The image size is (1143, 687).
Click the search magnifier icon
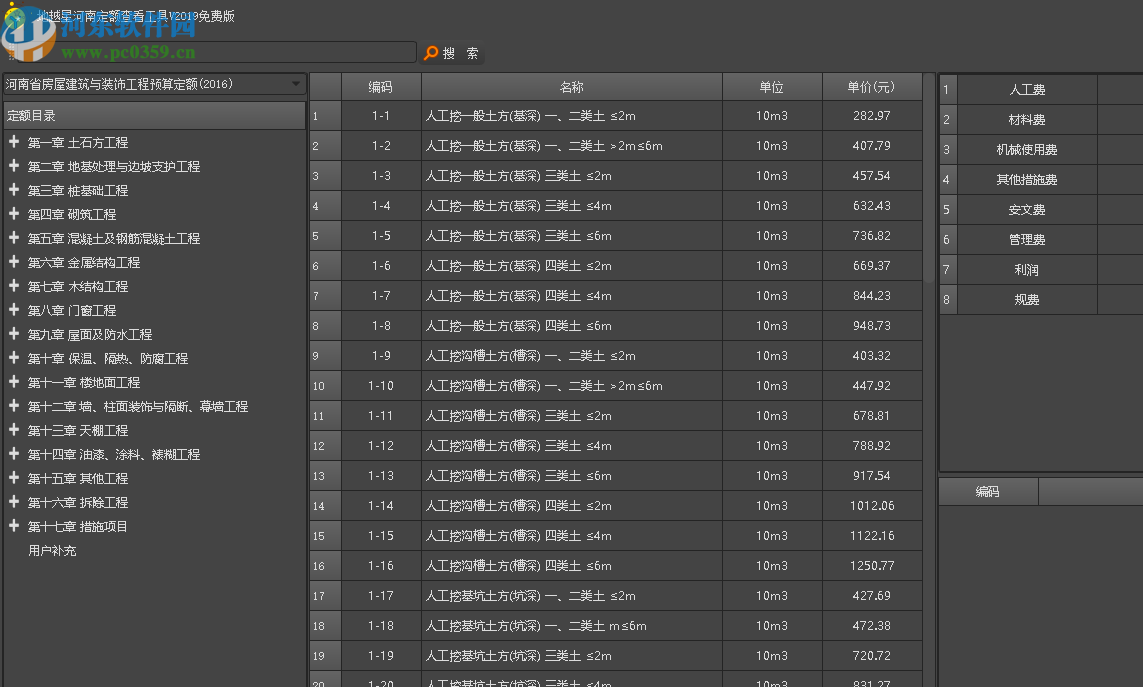(431, 53)
